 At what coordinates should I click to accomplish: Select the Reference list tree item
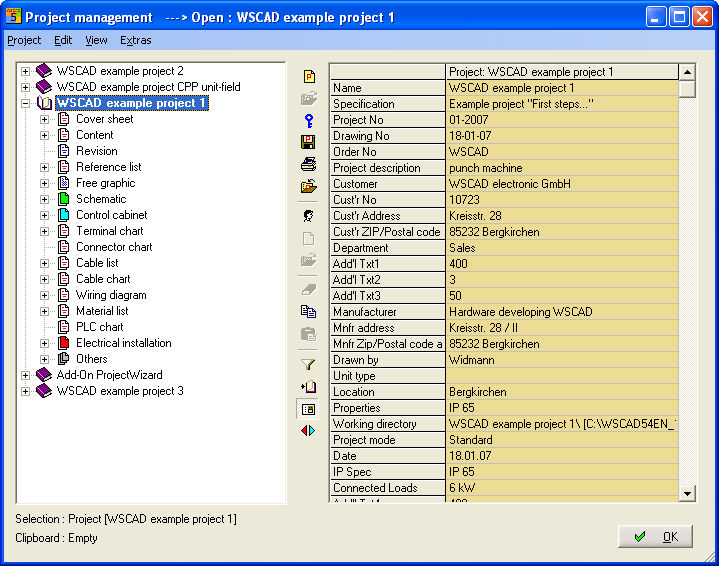pyautogui.click(x=109, y=167)
